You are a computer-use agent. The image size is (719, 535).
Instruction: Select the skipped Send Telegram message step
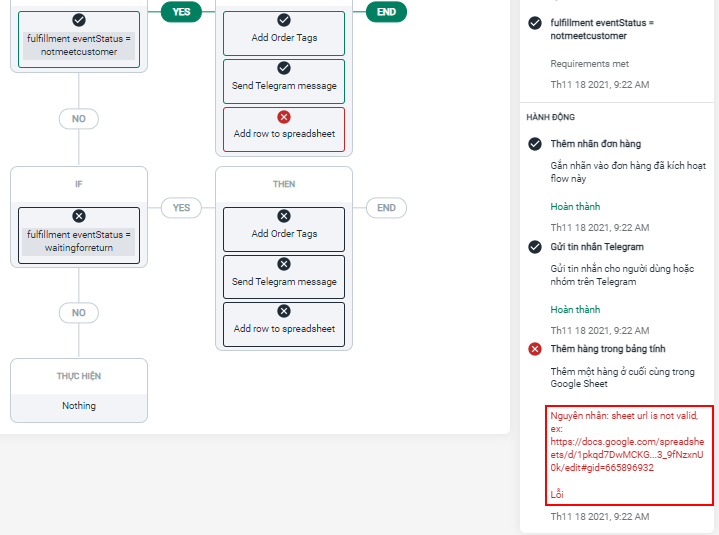284,282
